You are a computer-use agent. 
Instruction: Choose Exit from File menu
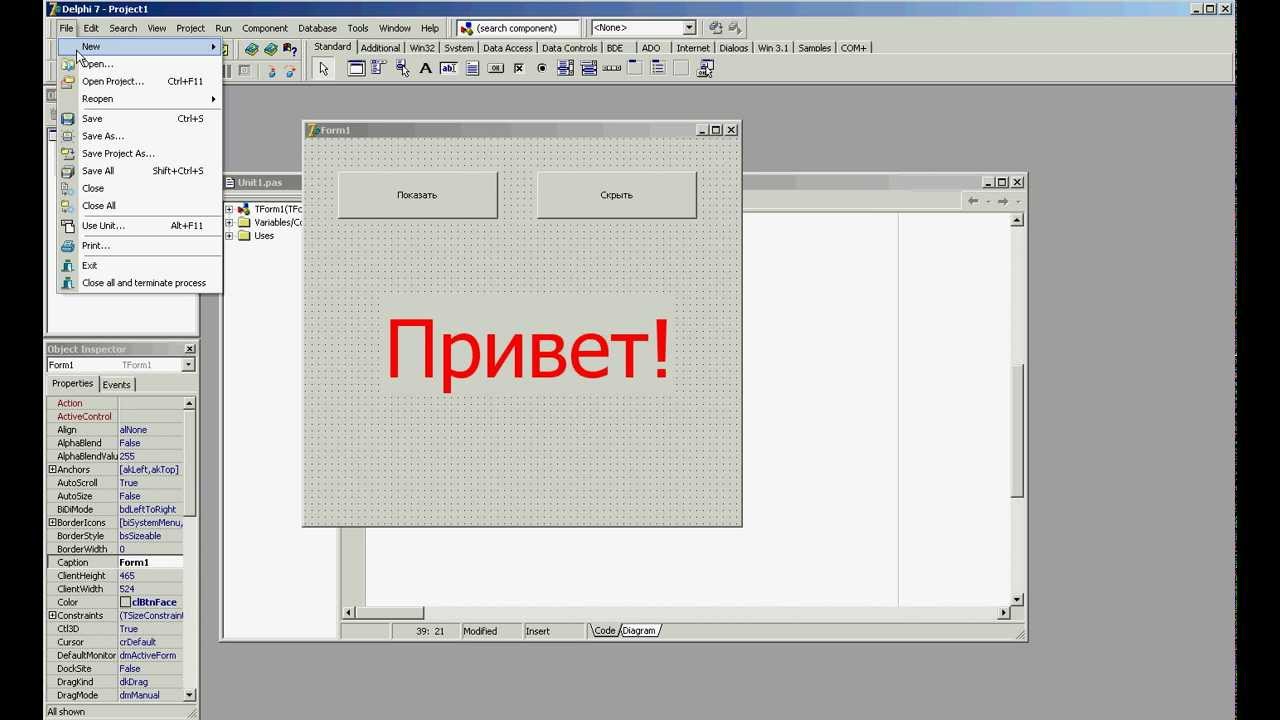[x=139, y=265]
